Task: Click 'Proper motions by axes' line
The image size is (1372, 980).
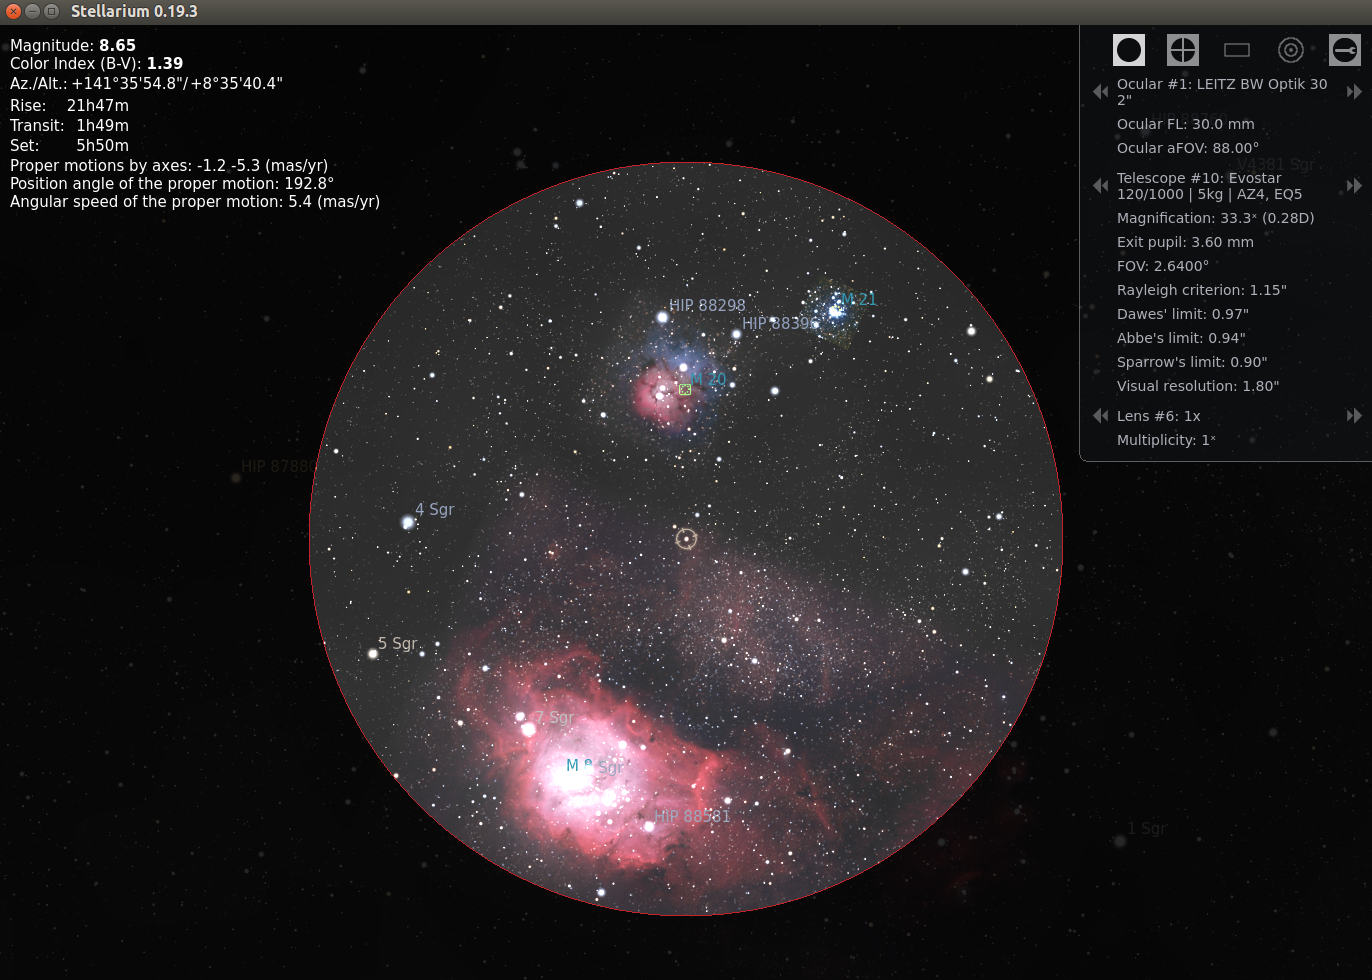Action: point(169,166)
